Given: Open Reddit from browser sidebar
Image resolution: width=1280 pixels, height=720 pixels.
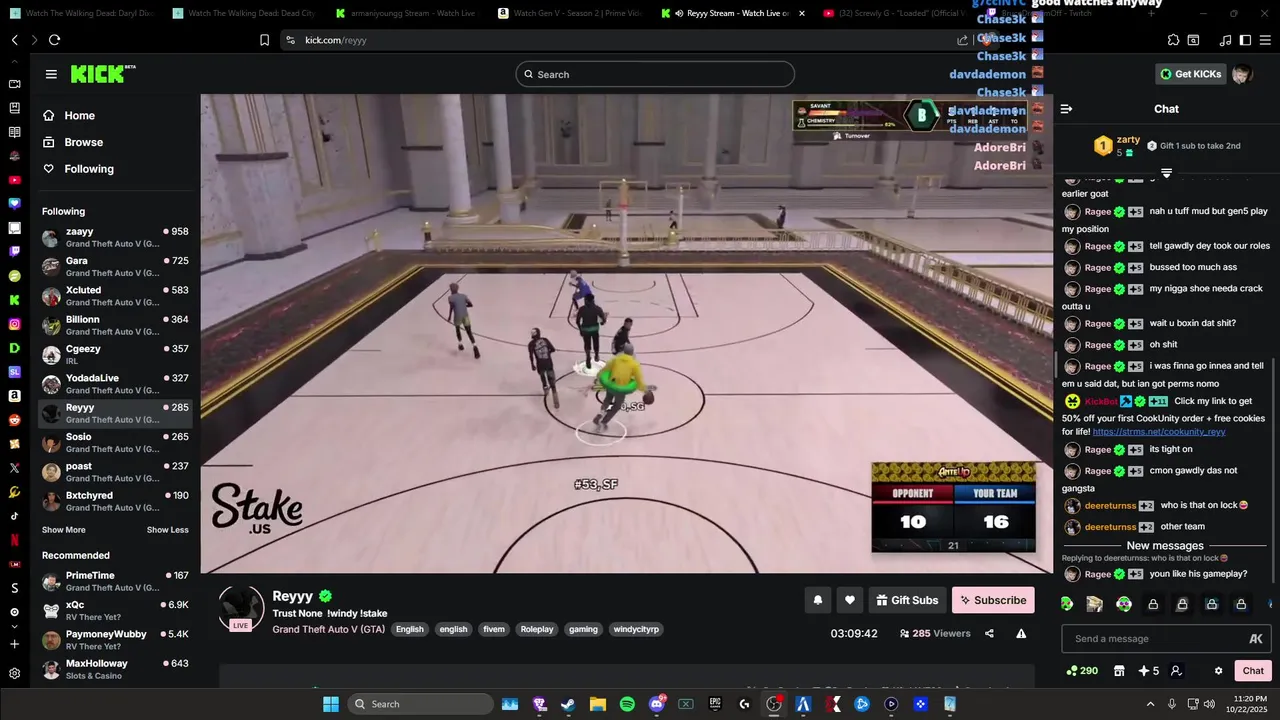Looking at the screenshot, I should pyautogui.click(x=14, y=420).
